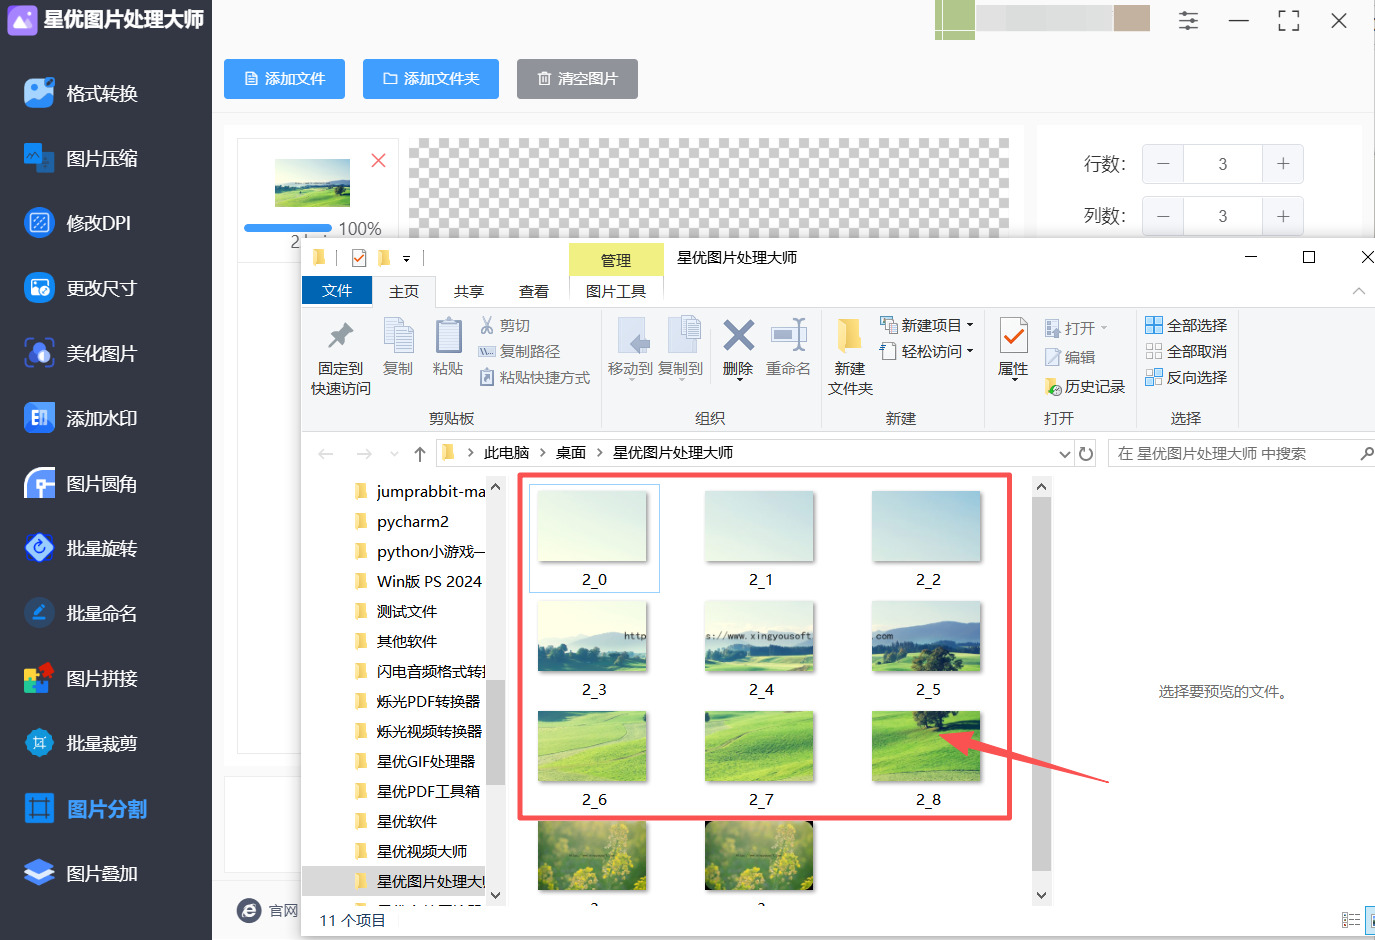The width and height of the screenshot is (1375, 940).
Task: Click 反向选择 invert selection command
Action: [1186, 377]
